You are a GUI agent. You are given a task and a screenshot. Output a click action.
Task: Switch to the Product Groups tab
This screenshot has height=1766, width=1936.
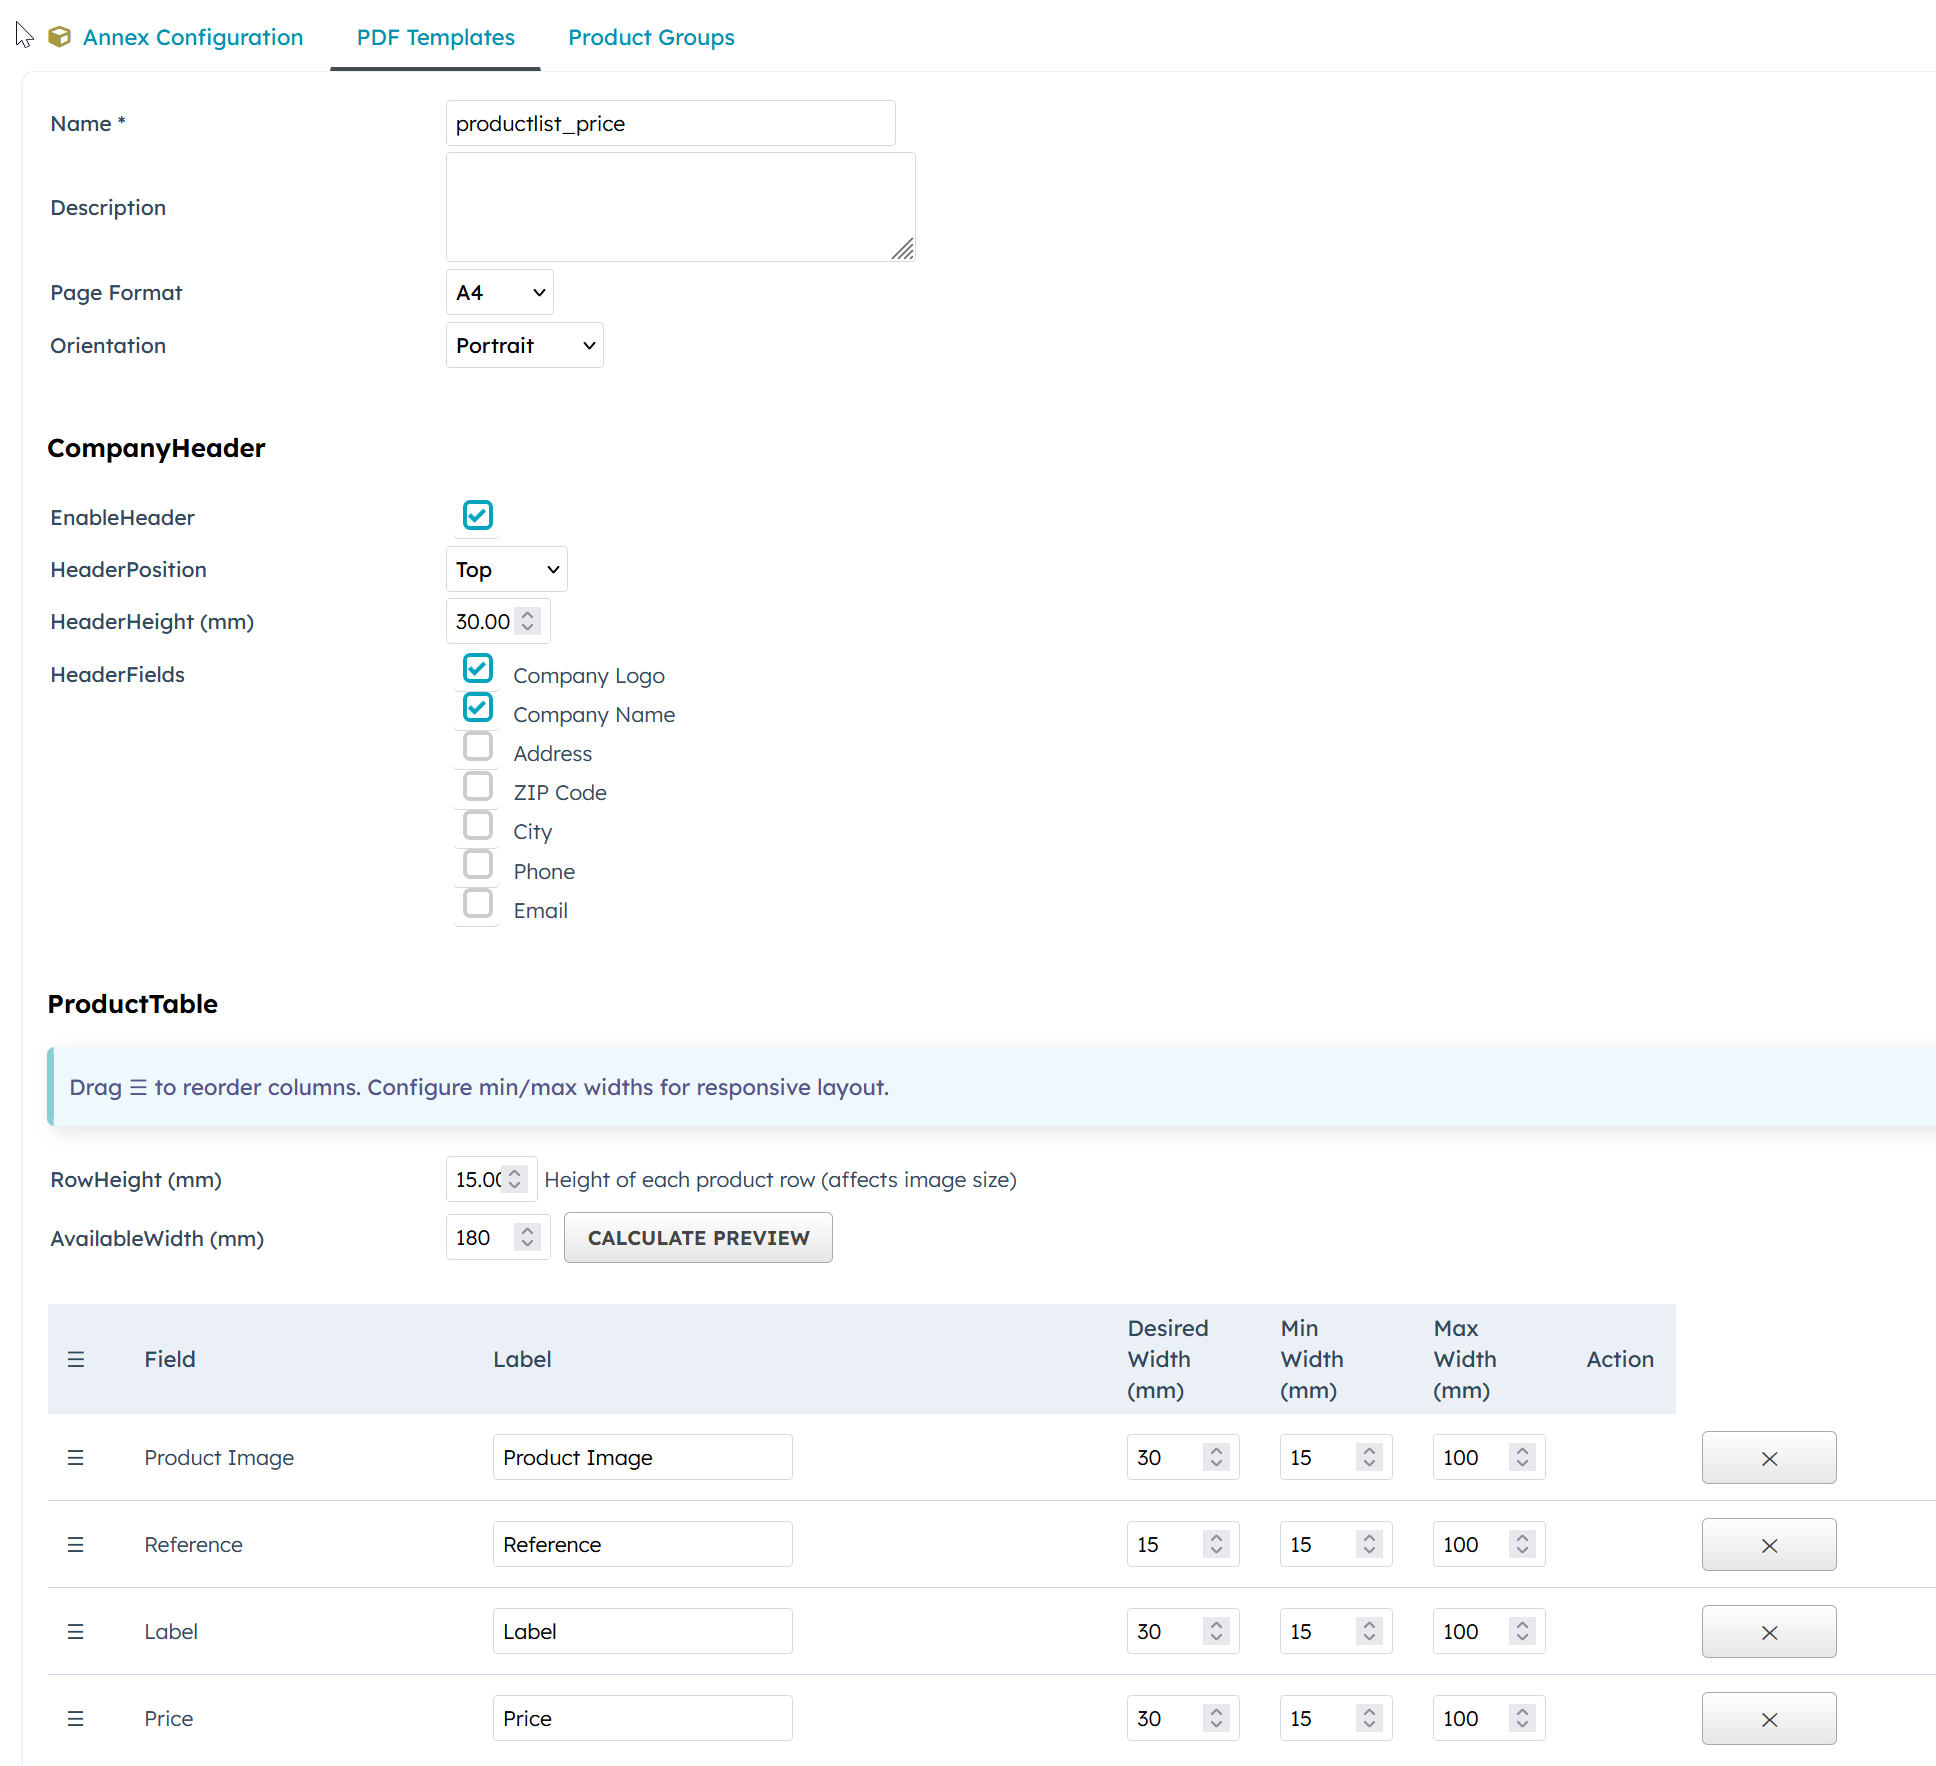coord(651,37)
